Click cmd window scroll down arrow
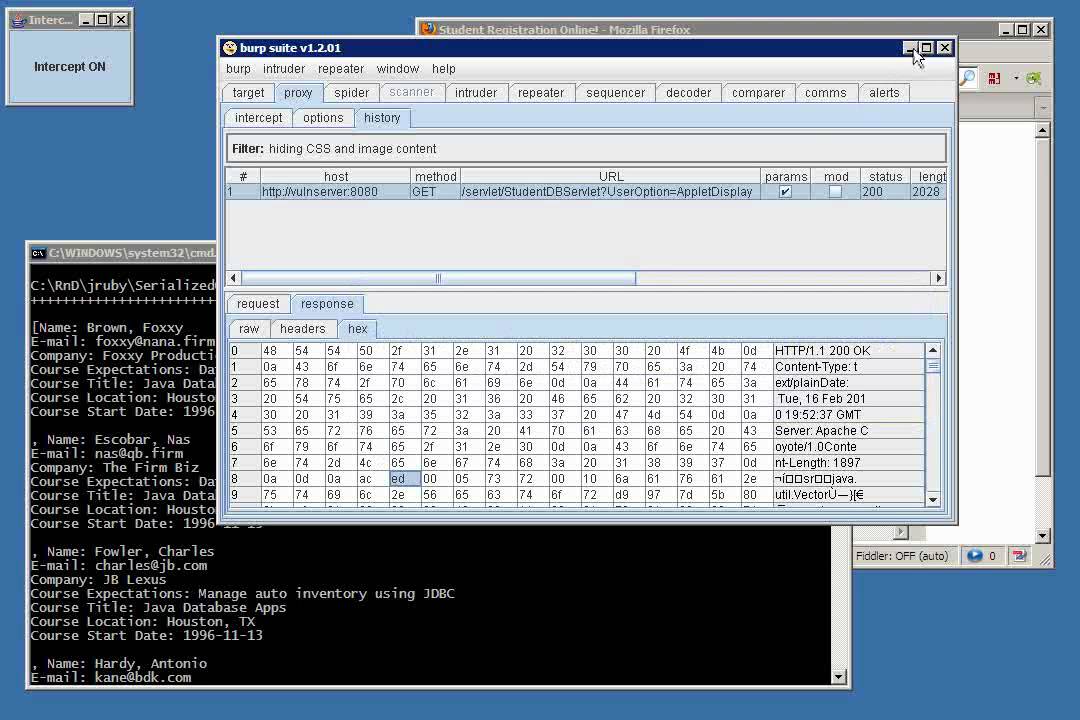1080x720 pixels. pyautogui.click(x=838, y=677)
